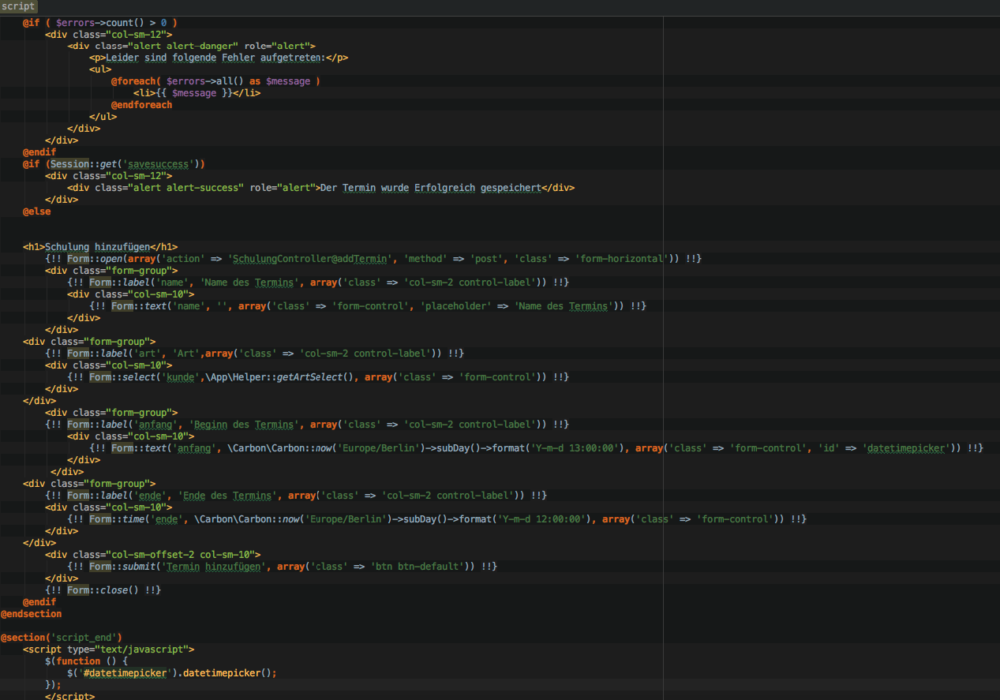Viewport: 1000px width, 700px height.
Task: Click the placeholder 'Name des Termins' string
Action: tap(564, 307)
